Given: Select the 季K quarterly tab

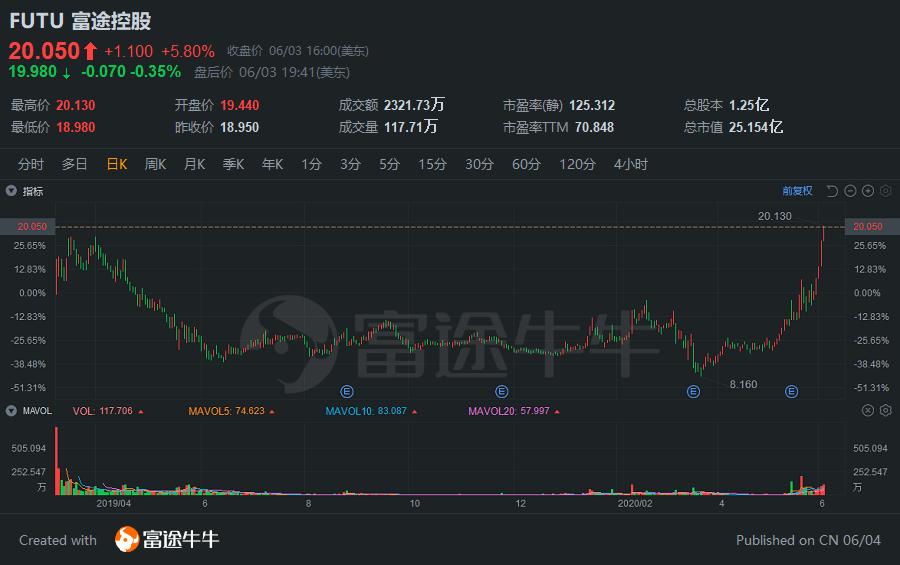Looking at the screenshot, I should pyautogui.click(x=233, y=164).
